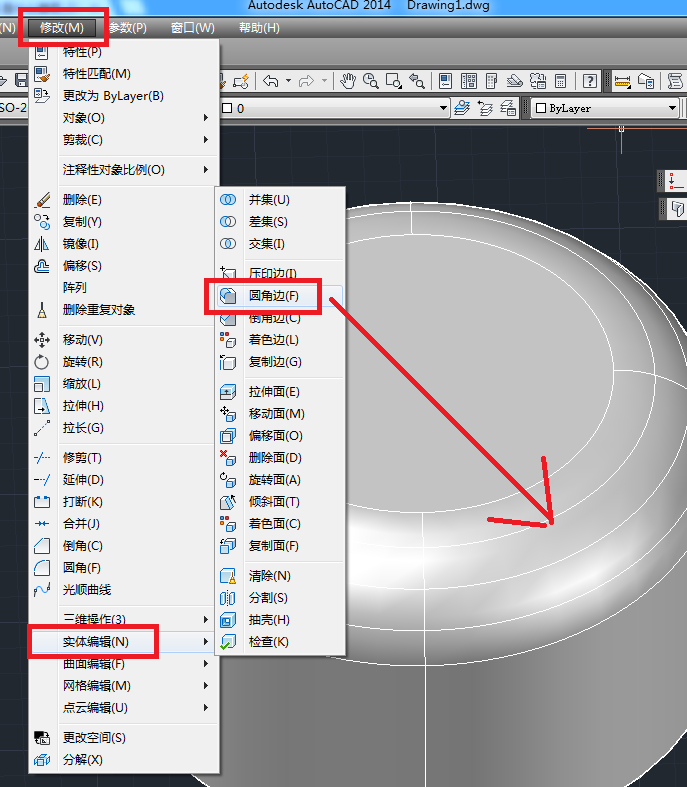Viewport: 687px width, 787px height.
Task: Click the Layer Previous icon
Action: pos(485,108)
